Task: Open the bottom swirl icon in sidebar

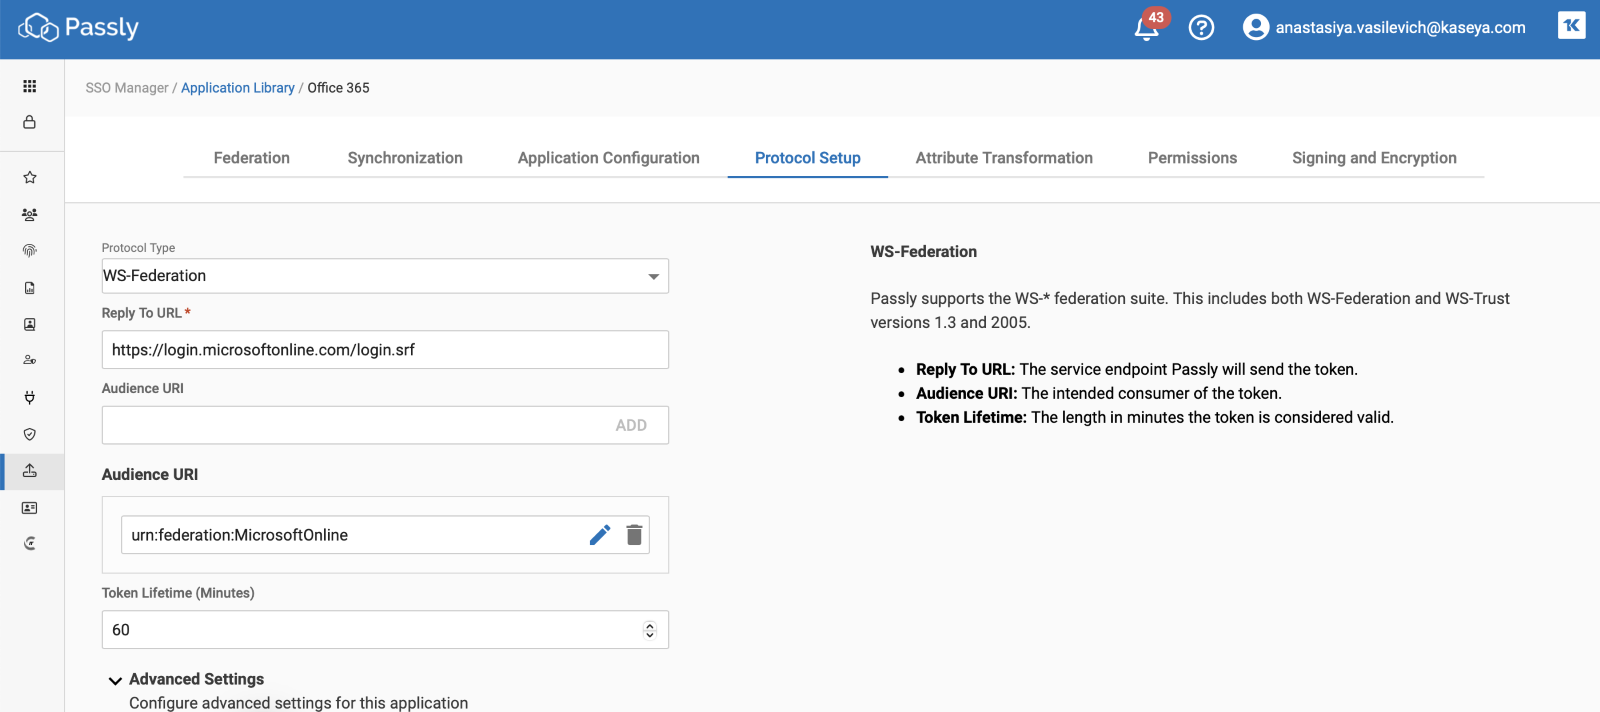Action: point(30,543)
